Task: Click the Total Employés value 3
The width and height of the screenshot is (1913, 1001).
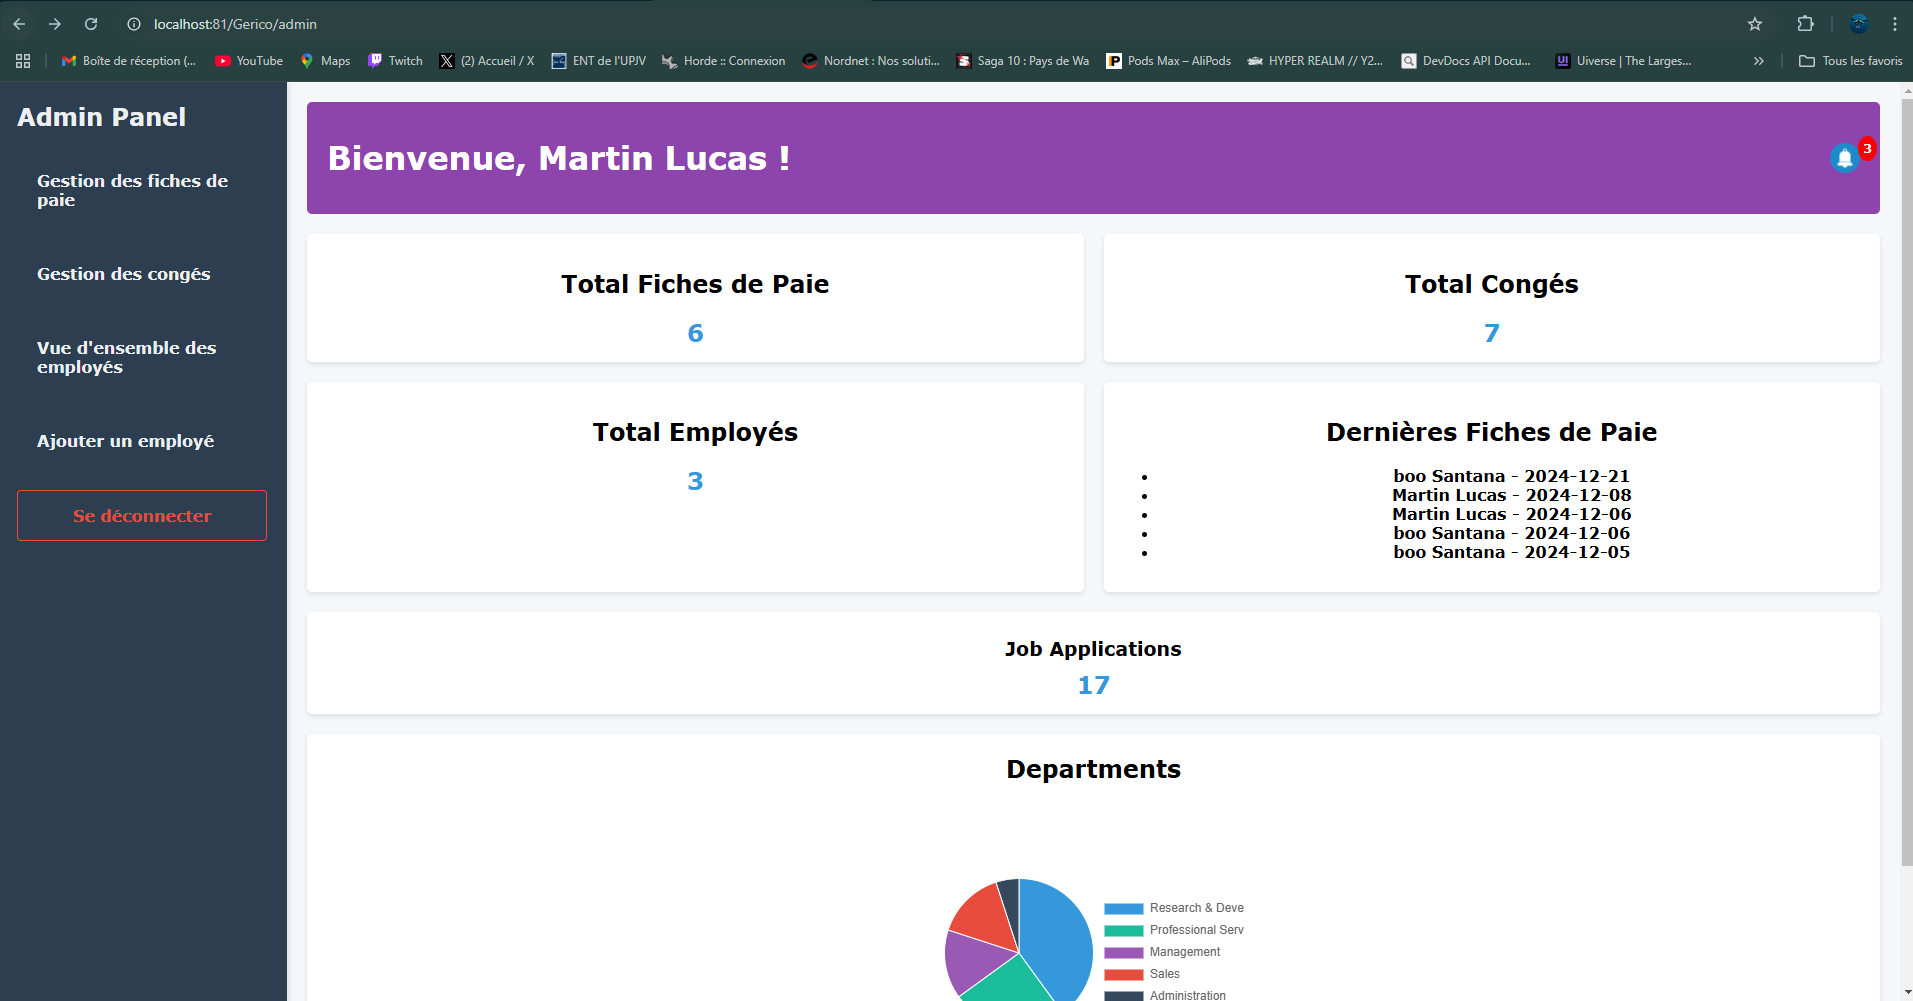Action: click(x=695, y=481)
